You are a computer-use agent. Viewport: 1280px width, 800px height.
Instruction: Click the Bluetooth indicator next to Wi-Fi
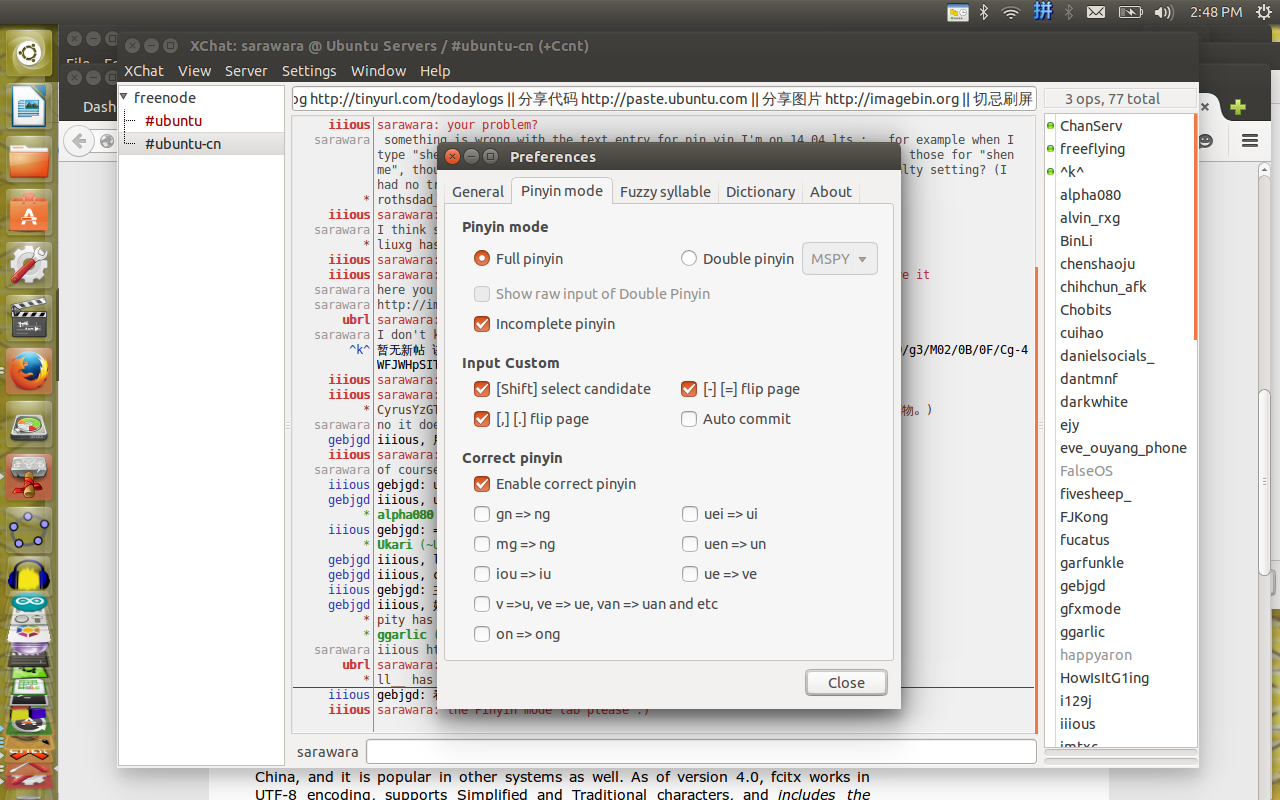point(983,12)
